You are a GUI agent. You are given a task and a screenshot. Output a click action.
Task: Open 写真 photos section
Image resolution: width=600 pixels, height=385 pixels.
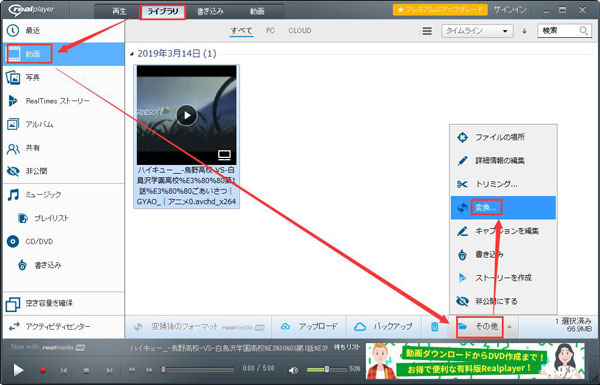click(63, 78)
